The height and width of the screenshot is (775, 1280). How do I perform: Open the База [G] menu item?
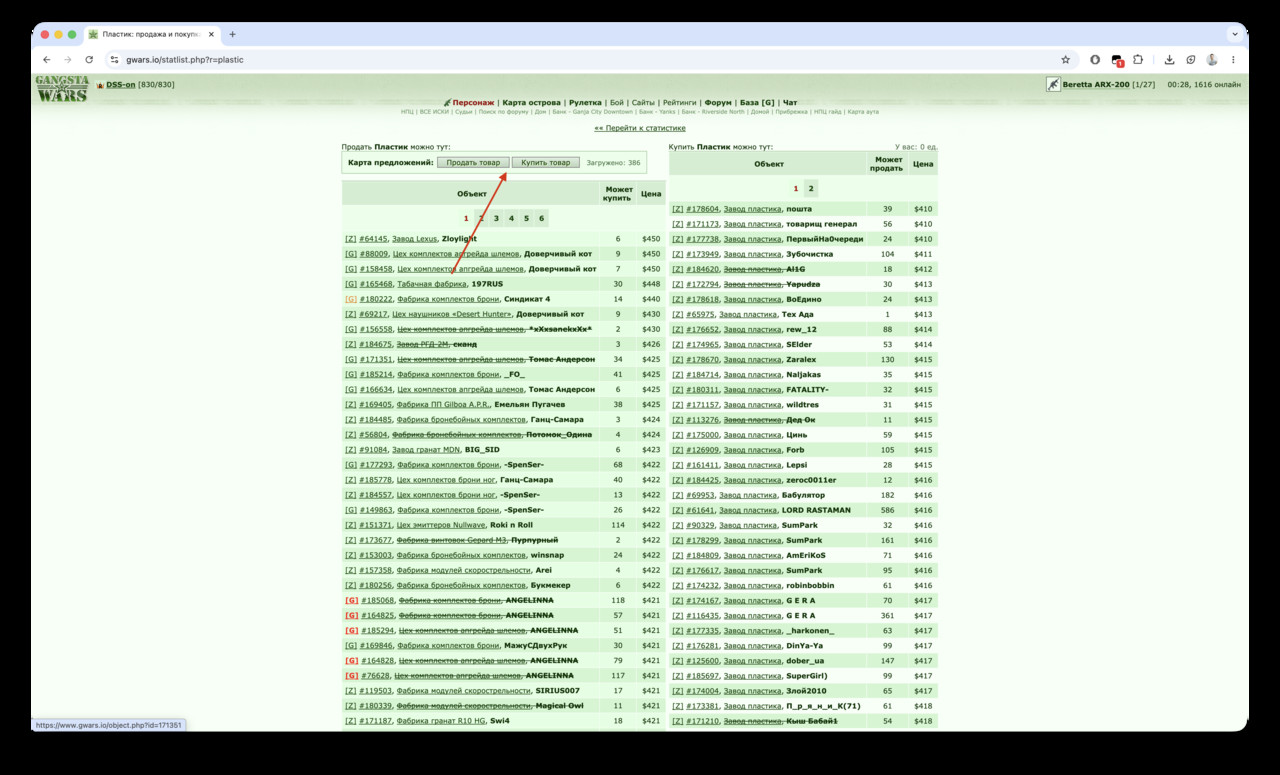(757, 102)
